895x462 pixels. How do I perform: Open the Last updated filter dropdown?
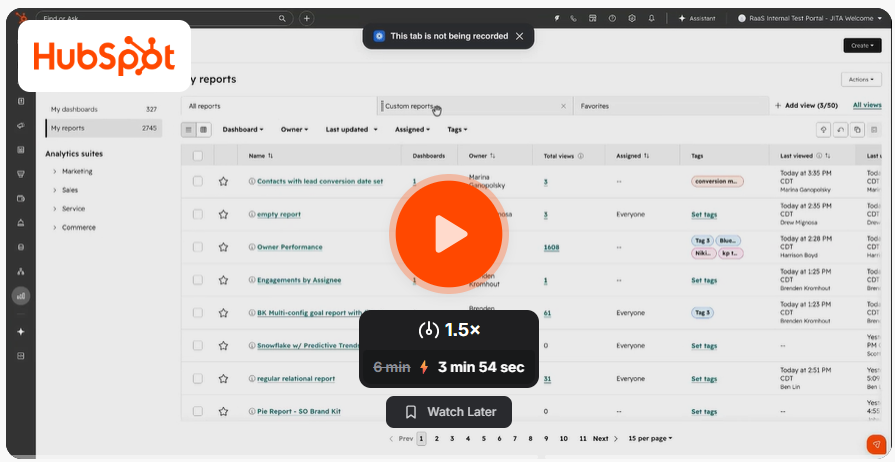tap(352, 130)
